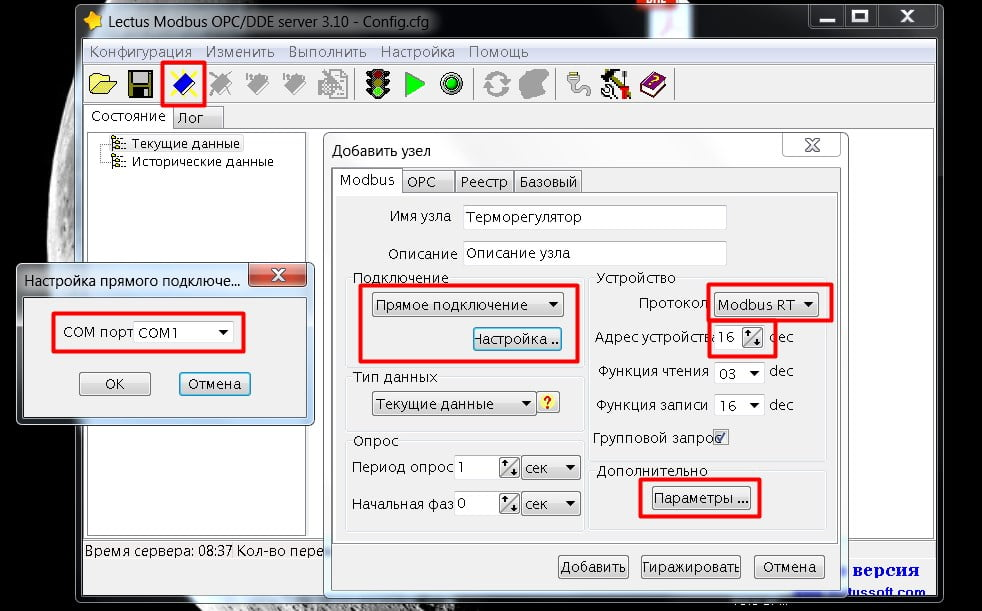The image size is (982, 611).
Task: Cancel the Добавить узел dialog with Отмена
Action: [x=789, y=567]
